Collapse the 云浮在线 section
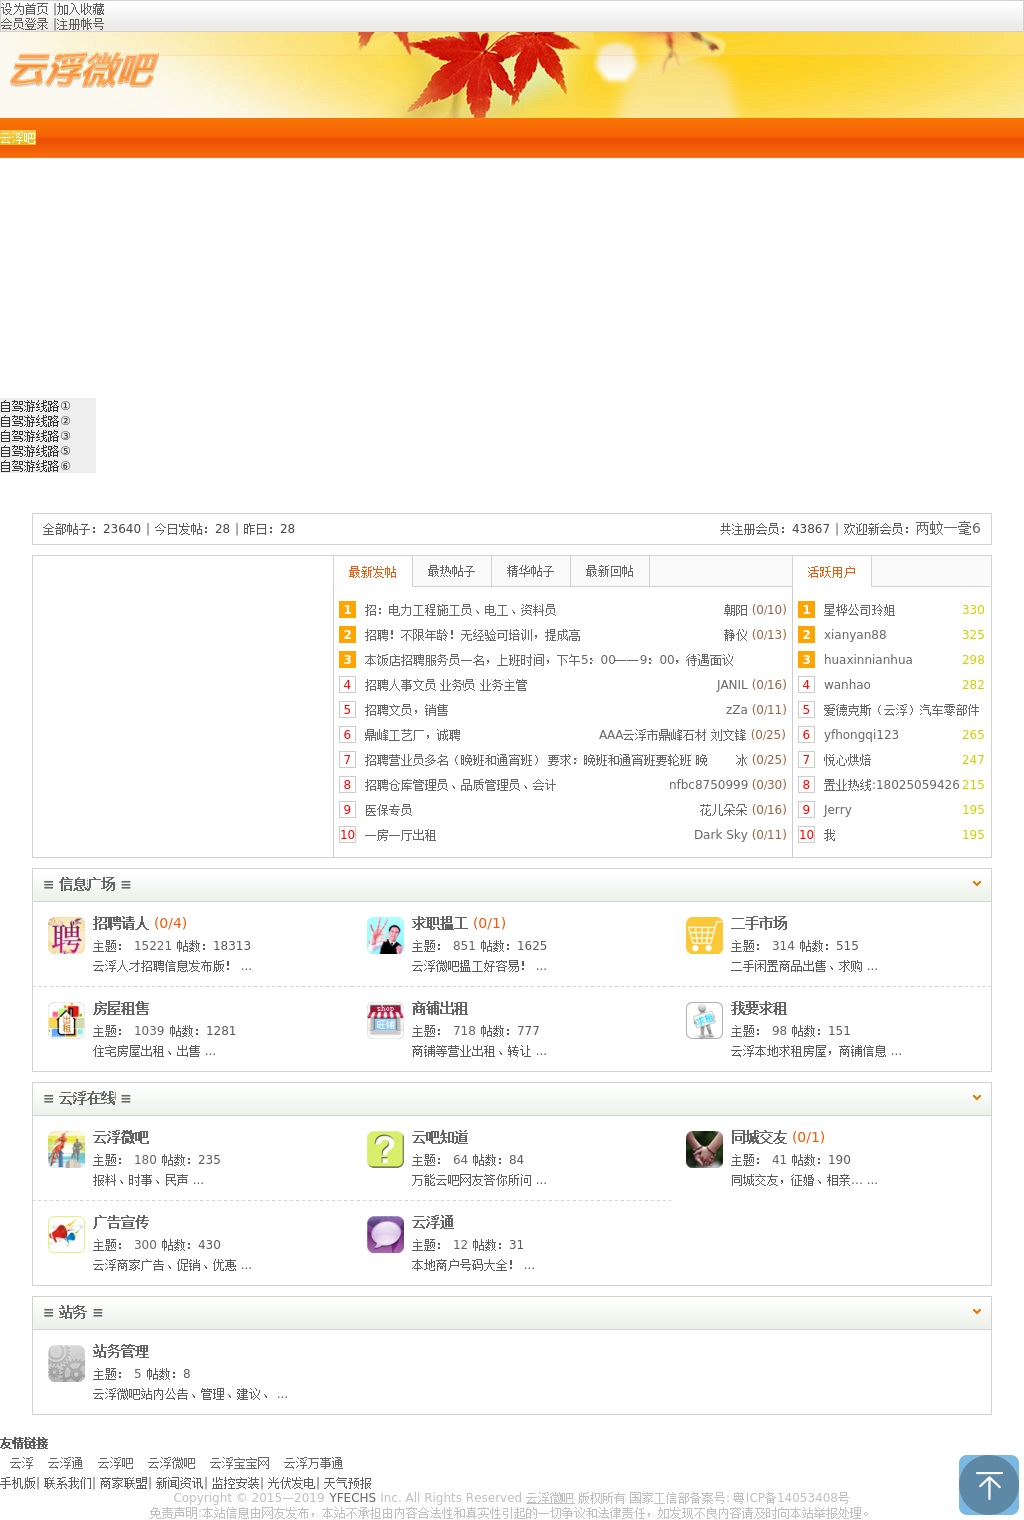This screenshot has height=1520, width=1024. 977,1097
